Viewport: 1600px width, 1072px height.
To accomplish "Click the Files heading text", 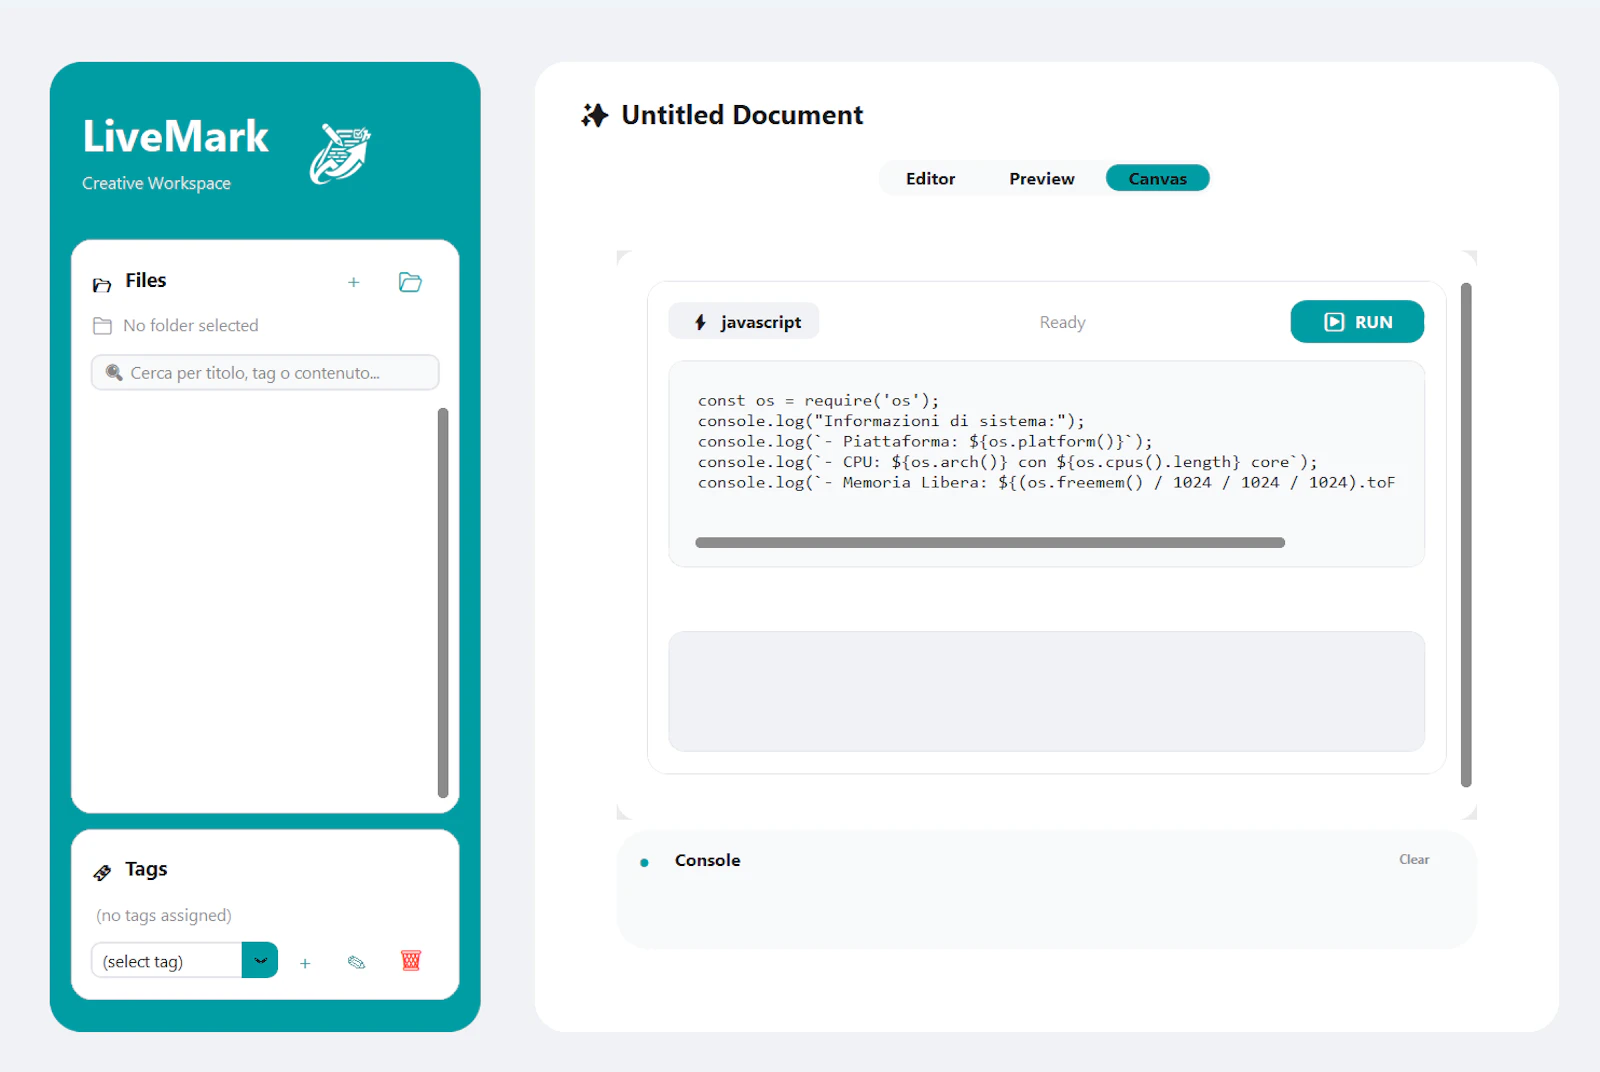I will (146, 280).
